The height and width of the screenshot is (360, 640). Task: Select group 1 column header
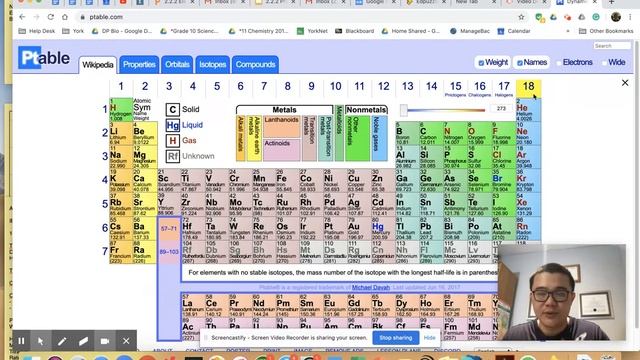point(121,87)
